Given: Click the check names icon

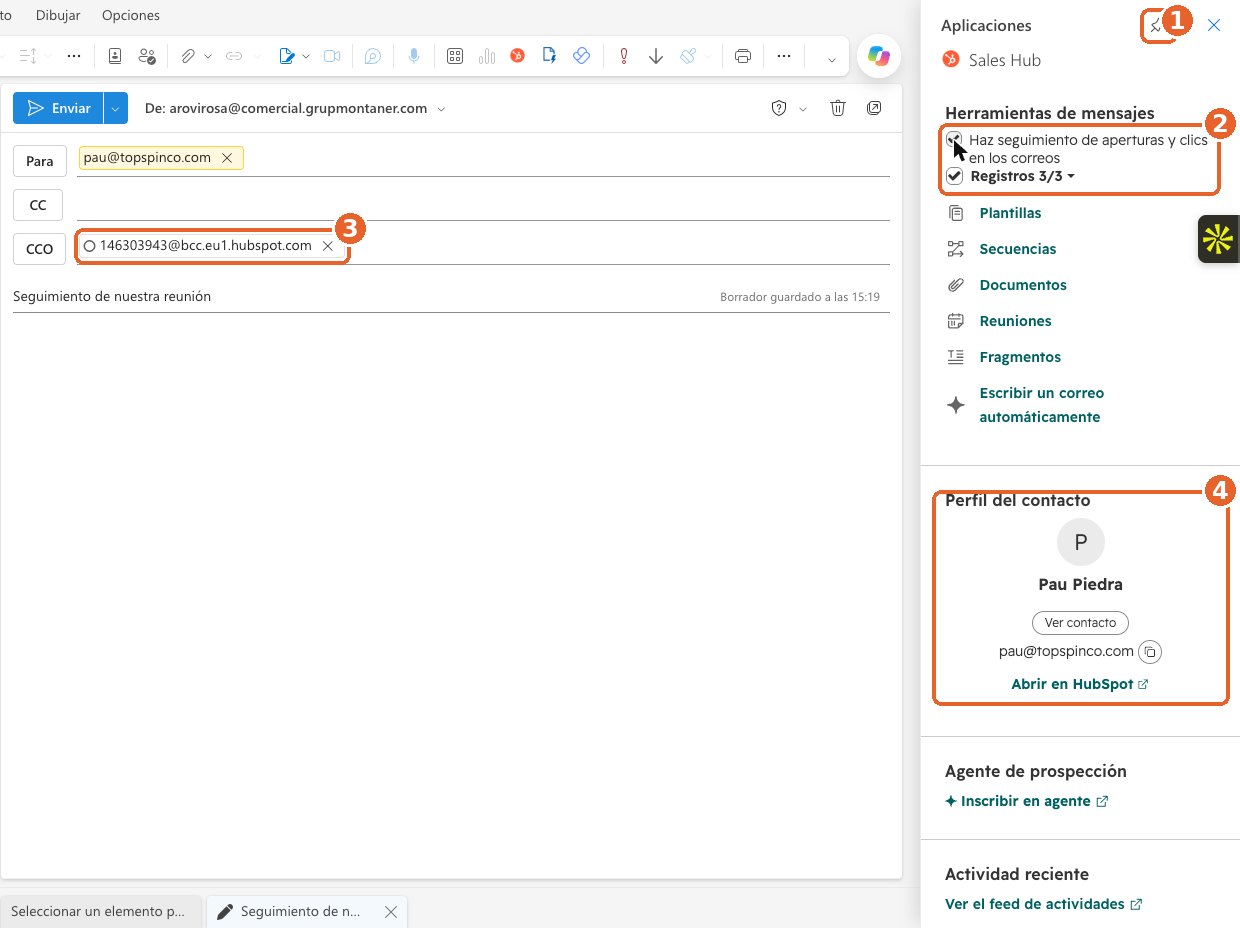Looking at the screenshot, I should (x=148, y=56).
